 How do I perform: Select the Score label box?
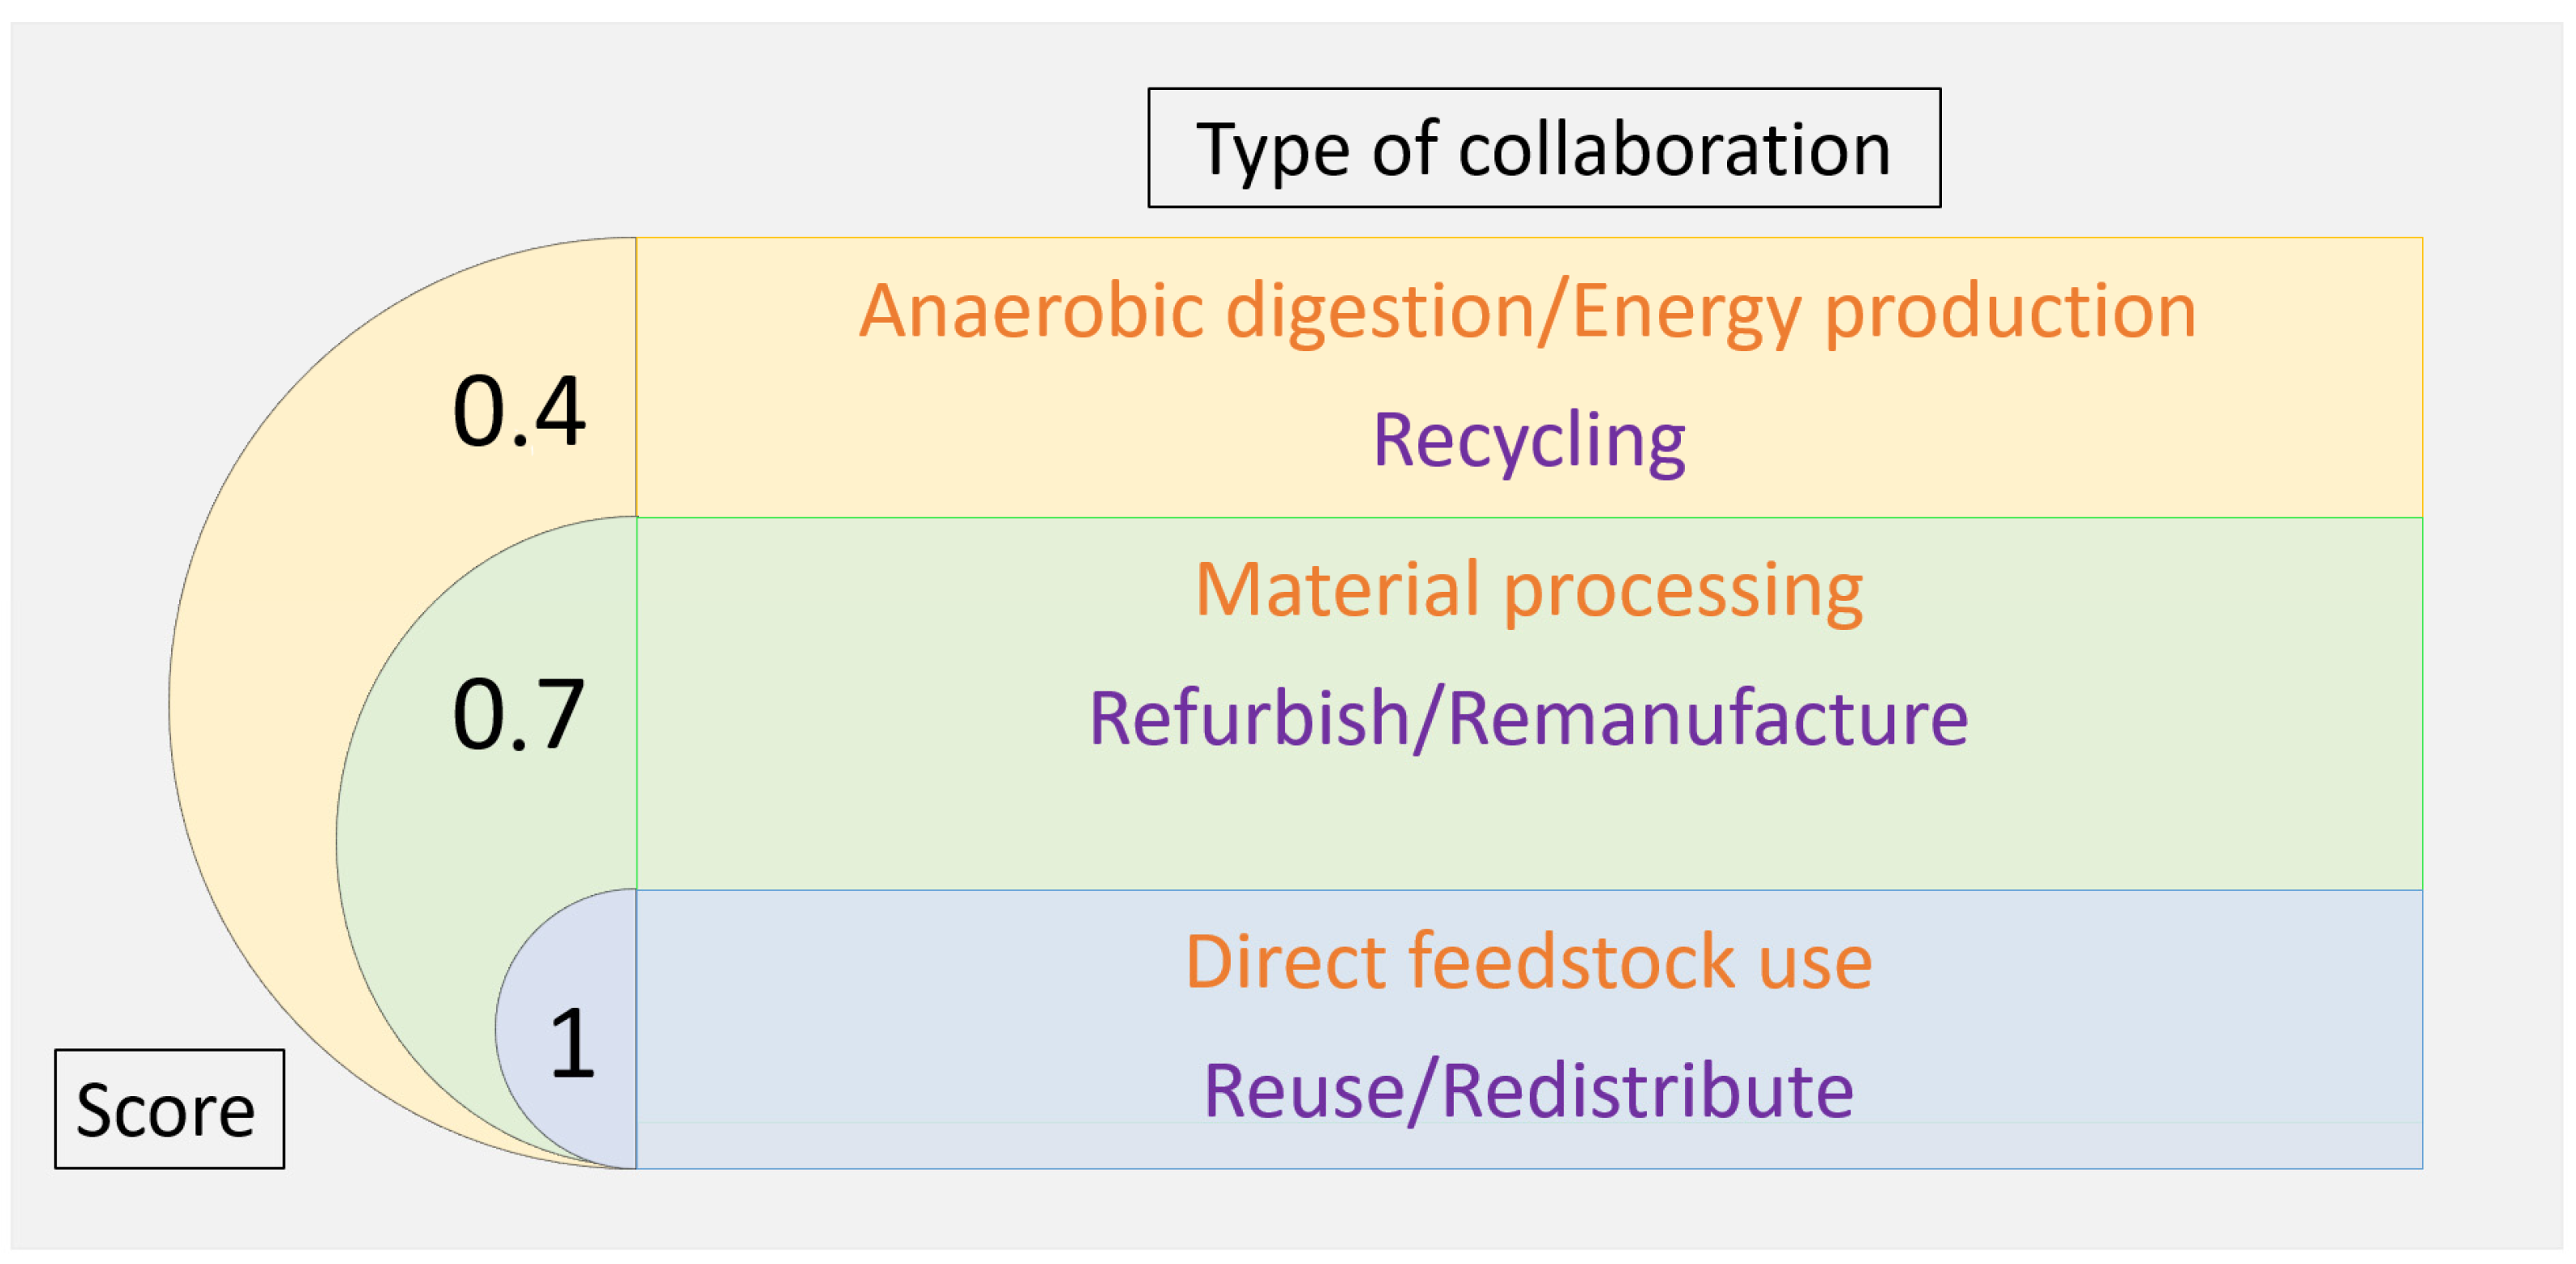pos(169,1109)
